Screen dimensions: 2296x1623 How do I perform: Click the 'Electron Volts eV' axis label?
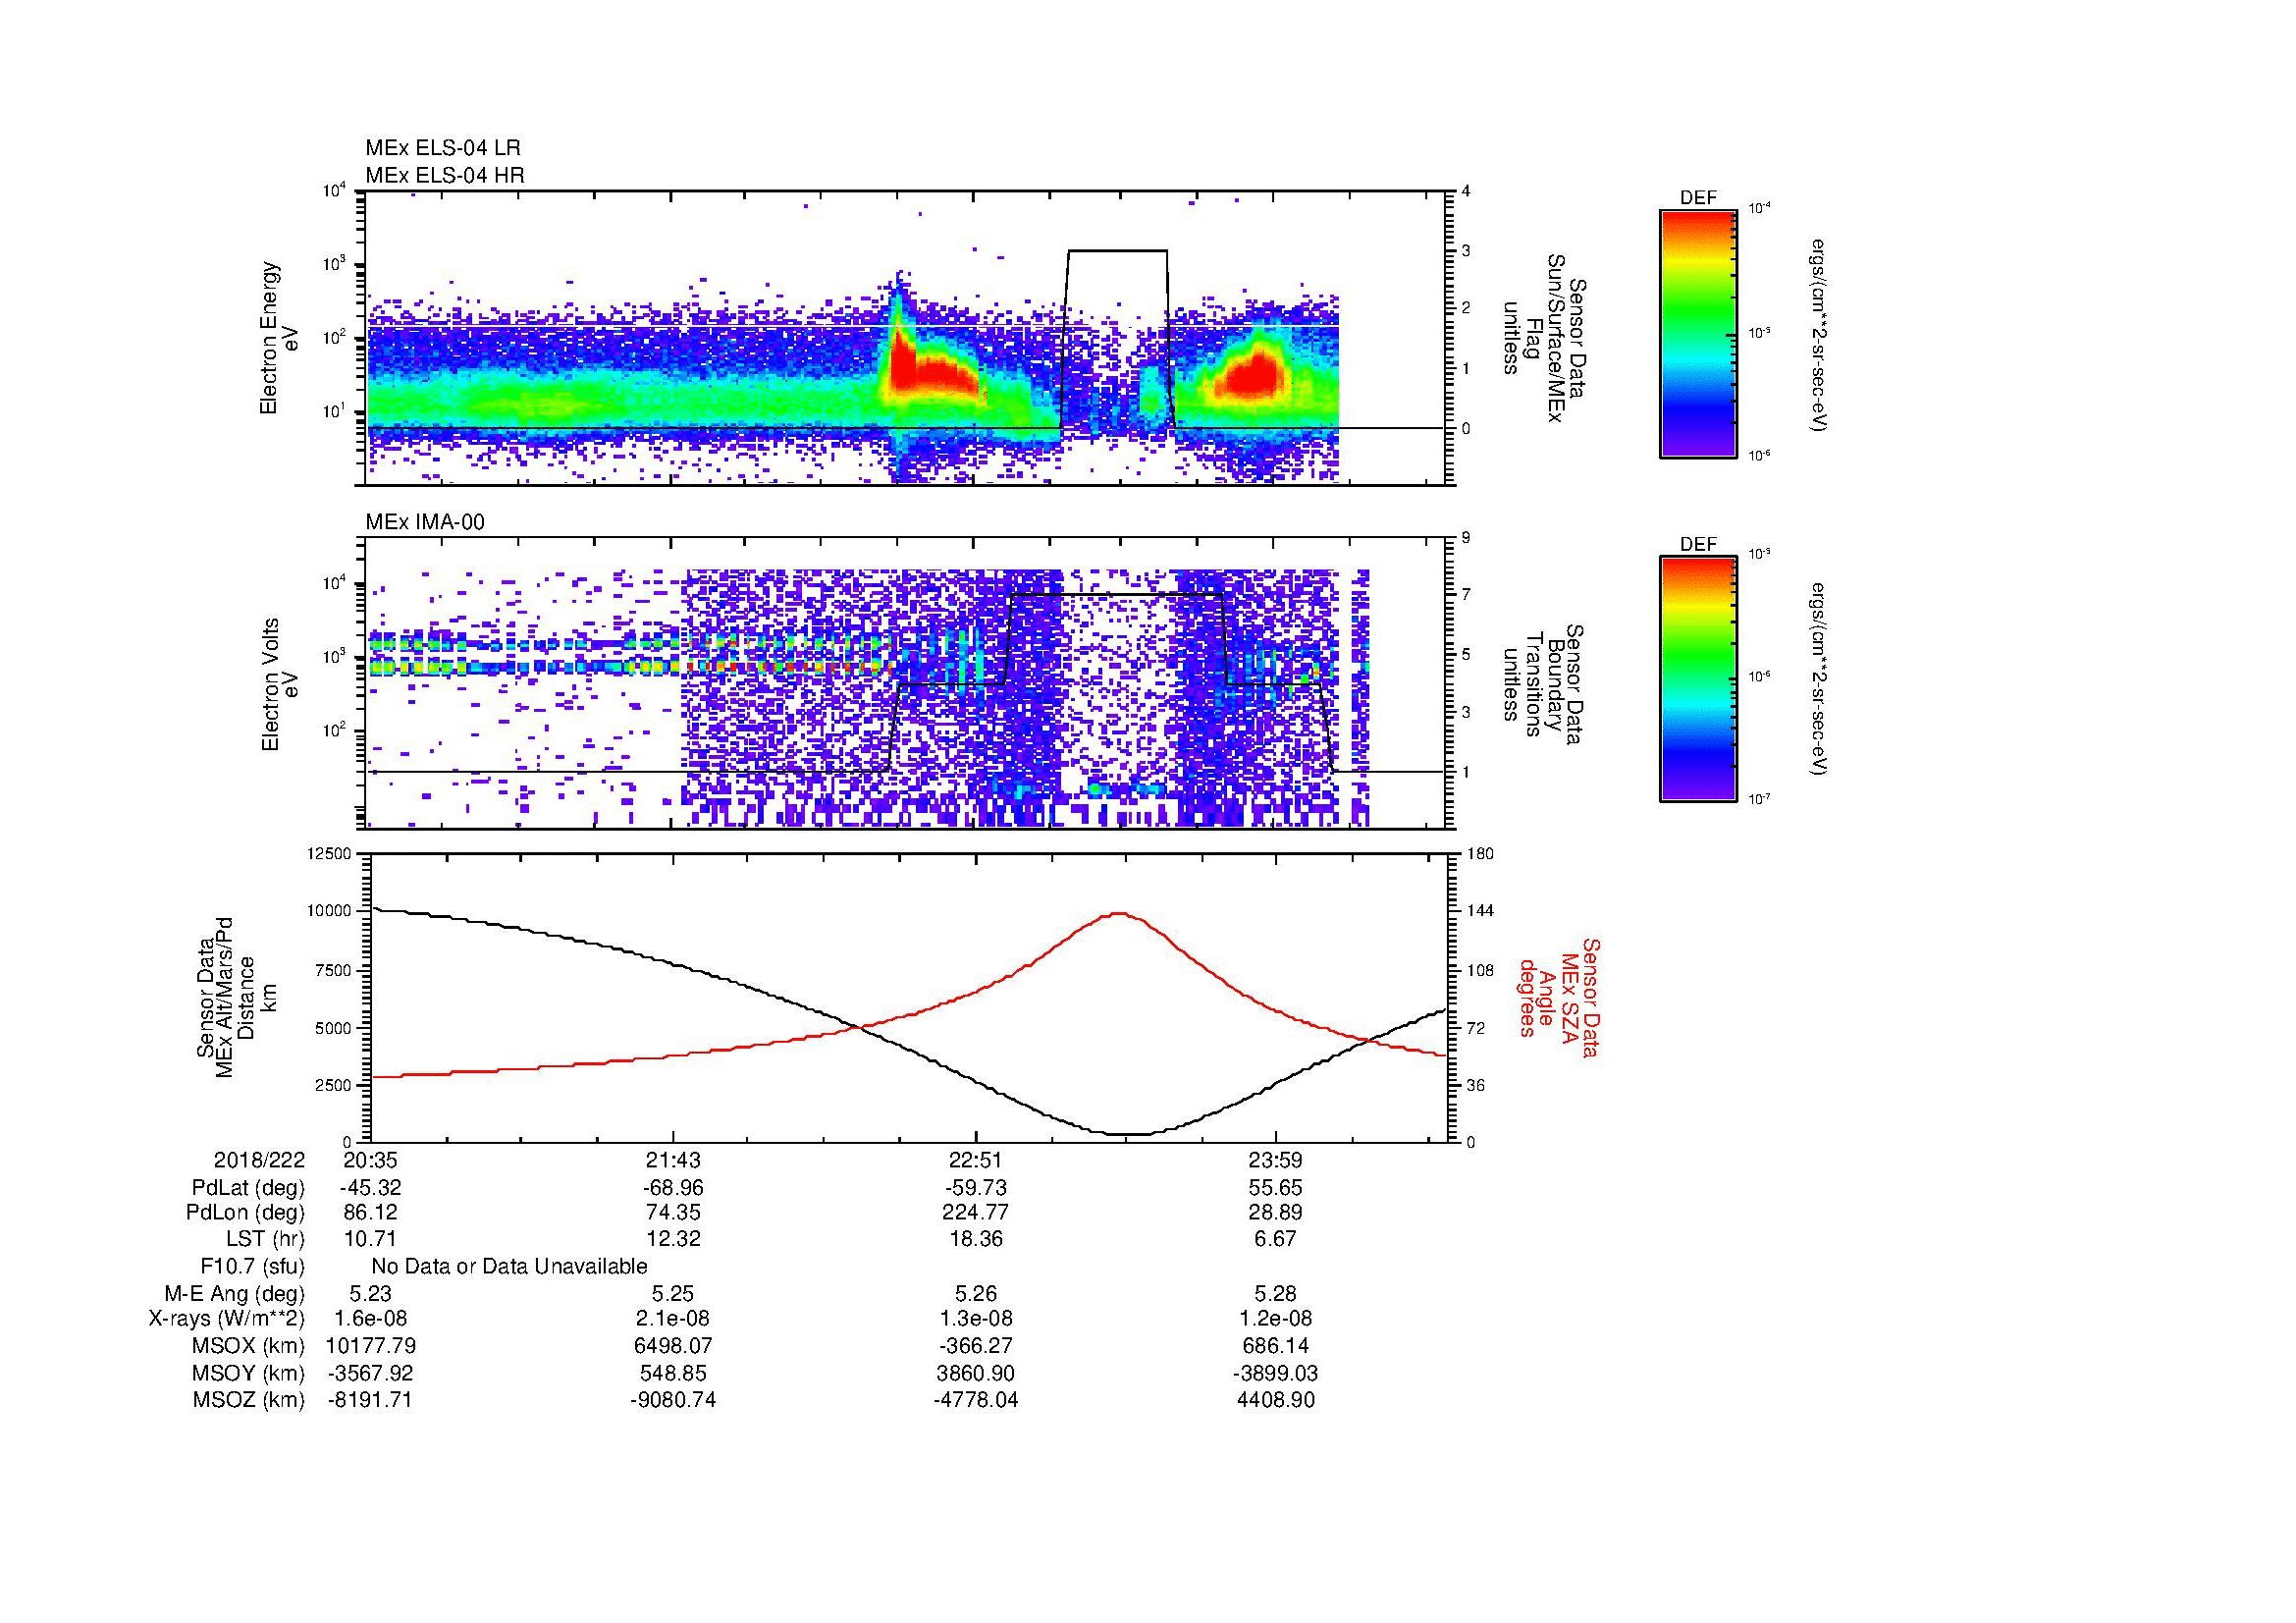[279, 684]
